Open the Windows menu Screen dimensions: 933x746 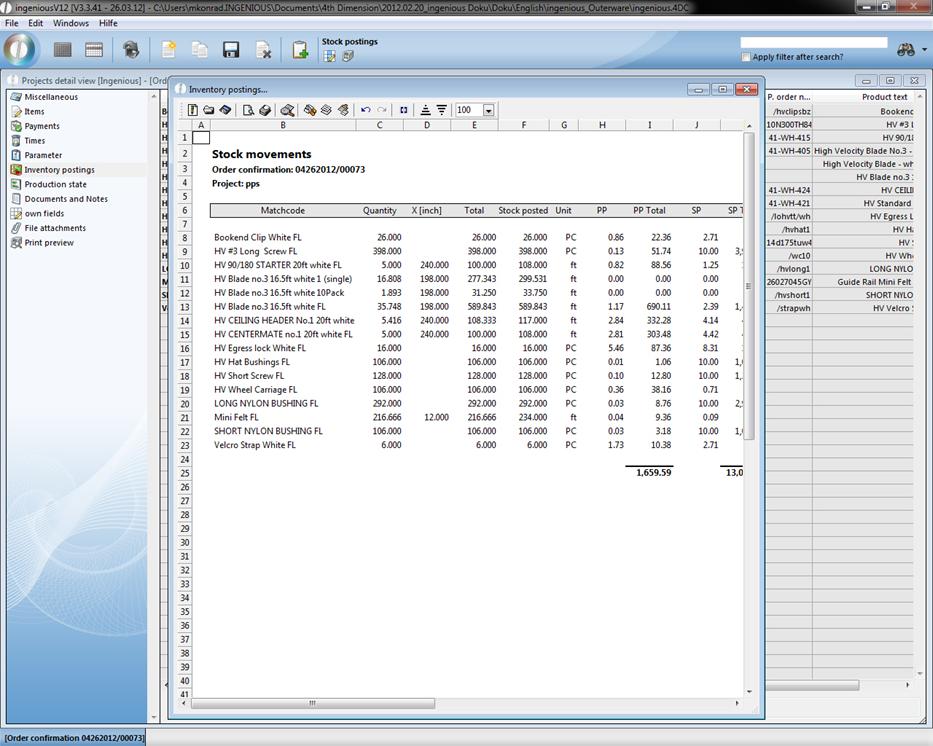tap(70, 23)
